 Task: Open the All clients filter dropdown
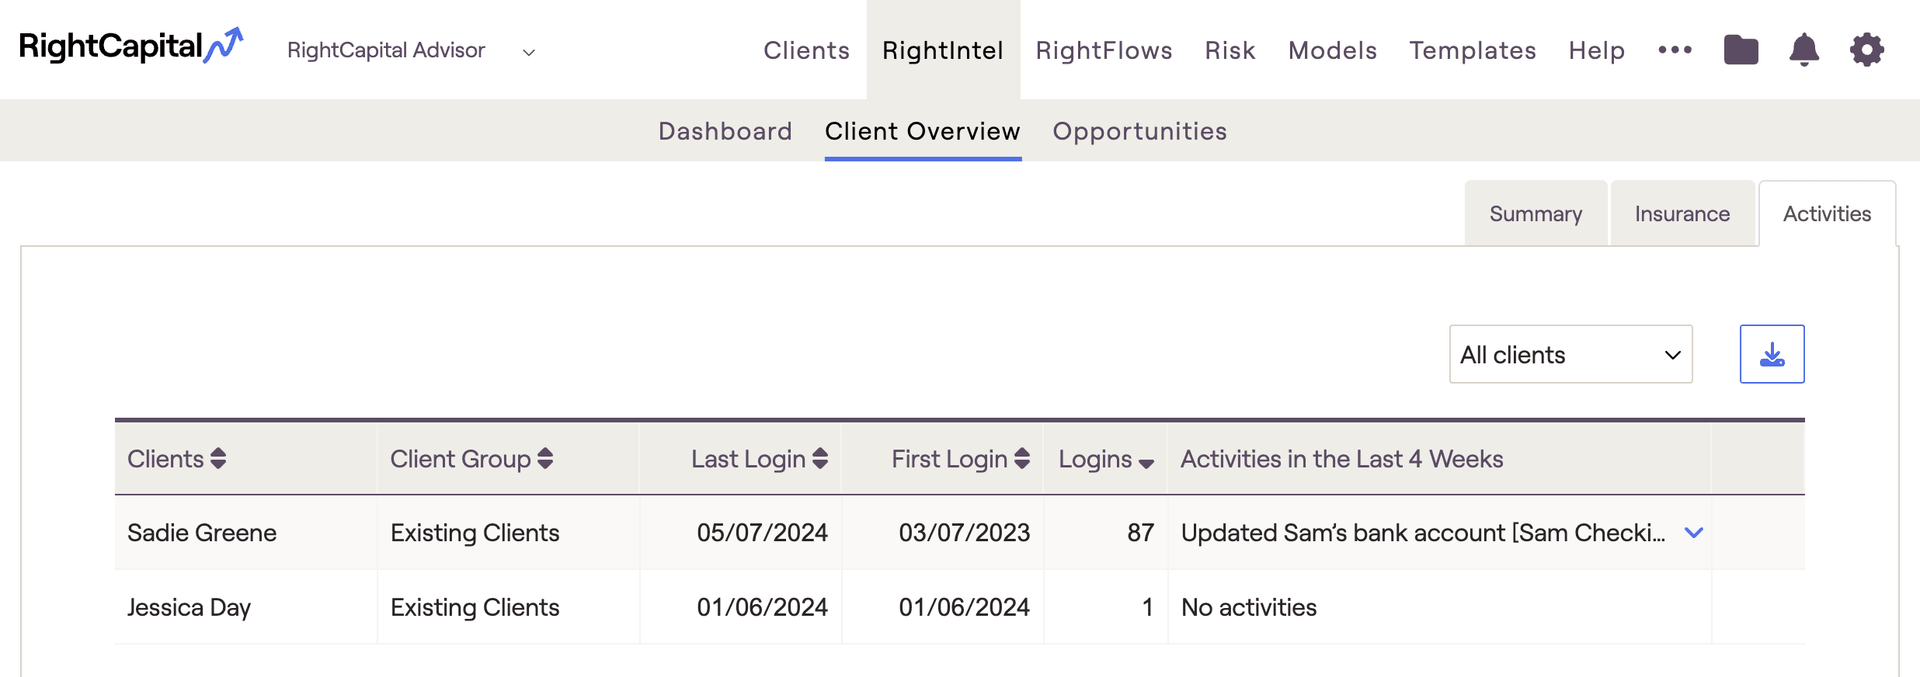click(1571, 354)
